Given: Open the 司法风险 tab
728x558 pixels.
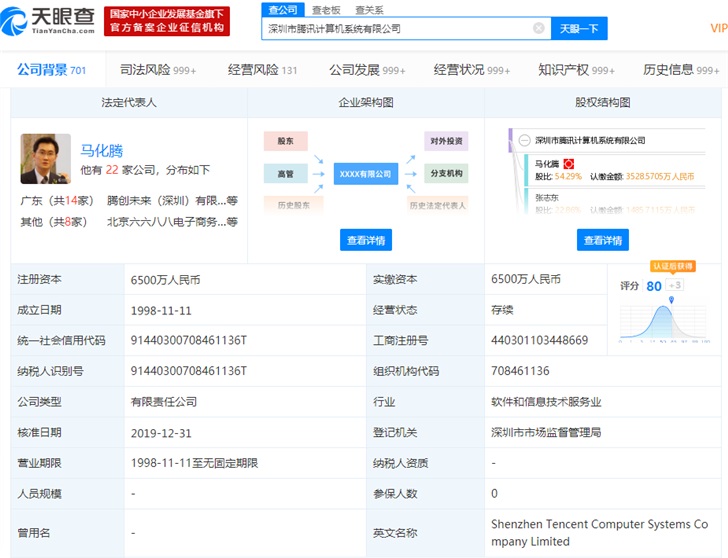Looking at the screenshot, I should click(x=158, y=70).
